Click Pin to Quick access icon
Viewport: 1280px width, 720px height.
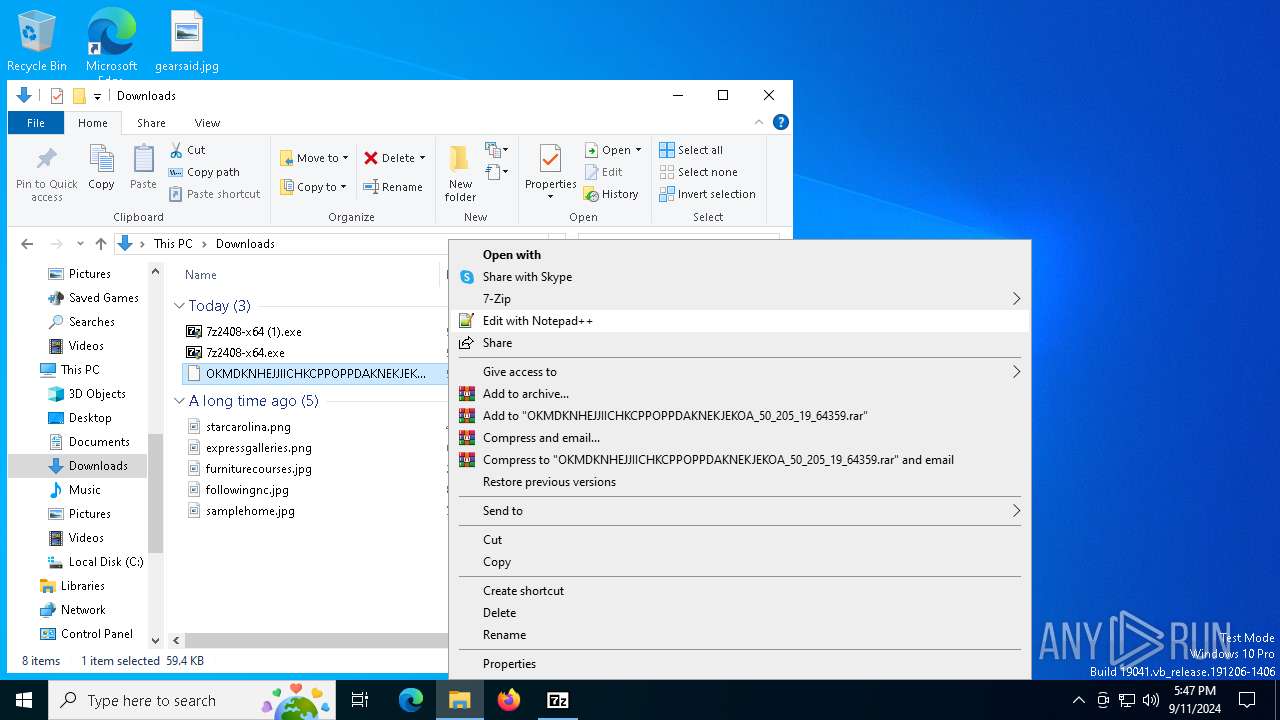click(46, 174)
